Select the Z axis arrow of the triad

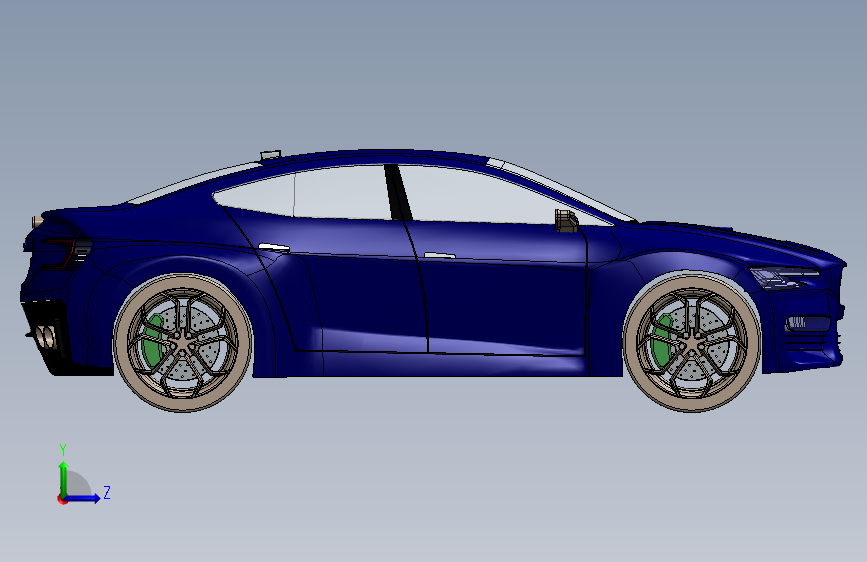[83, 498]
